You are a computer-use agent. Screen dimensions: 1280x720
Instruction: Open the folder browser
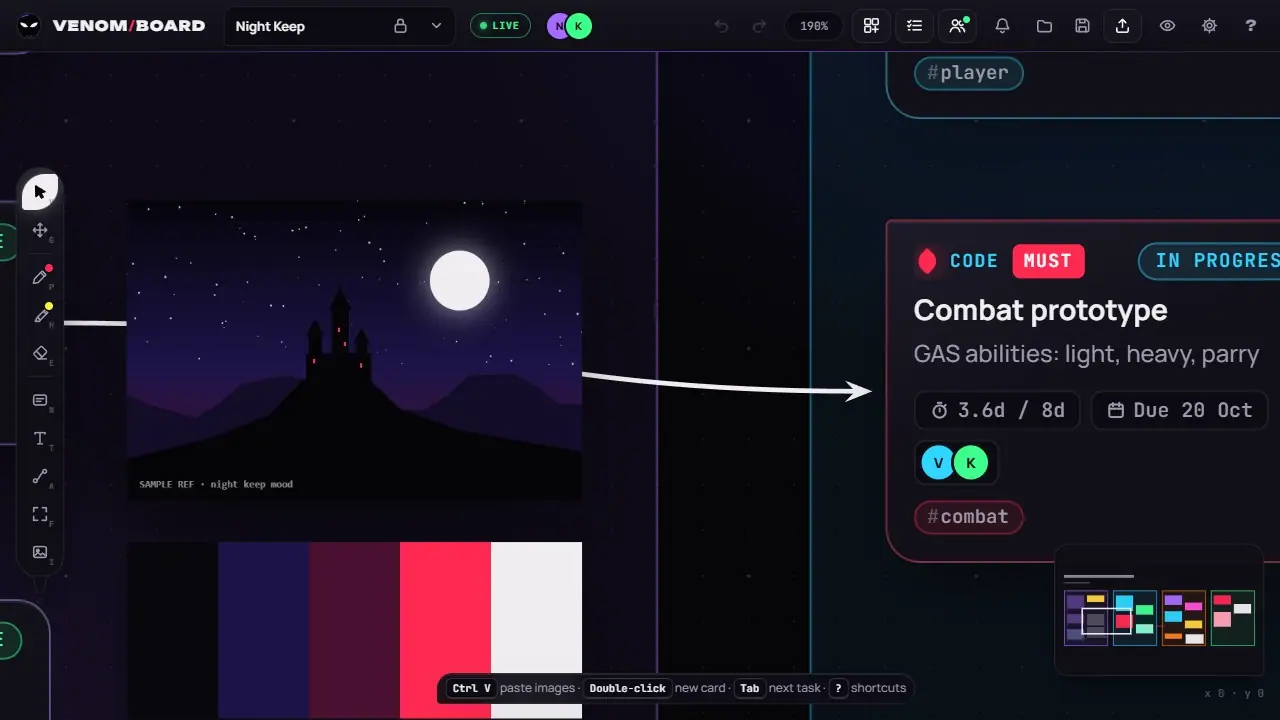click(x=1044, y=26)
